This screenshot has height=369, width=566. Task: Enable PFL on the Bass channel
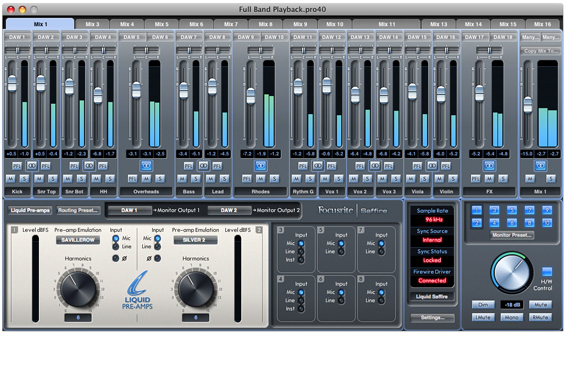pos(188,166)
